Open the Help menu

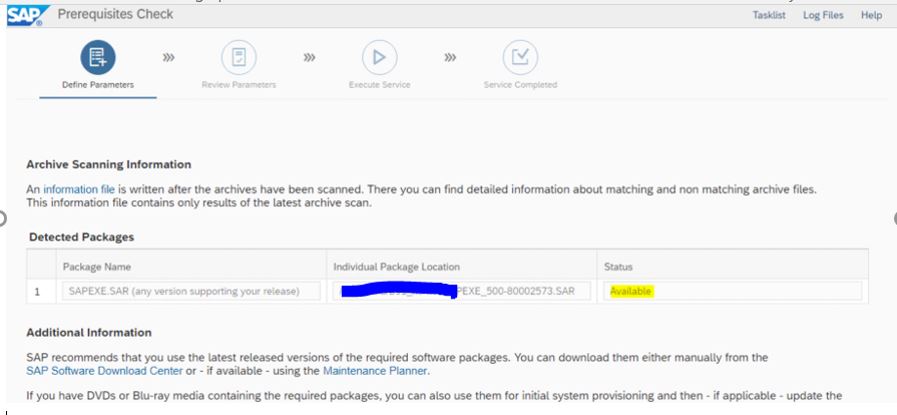(871, 15)
